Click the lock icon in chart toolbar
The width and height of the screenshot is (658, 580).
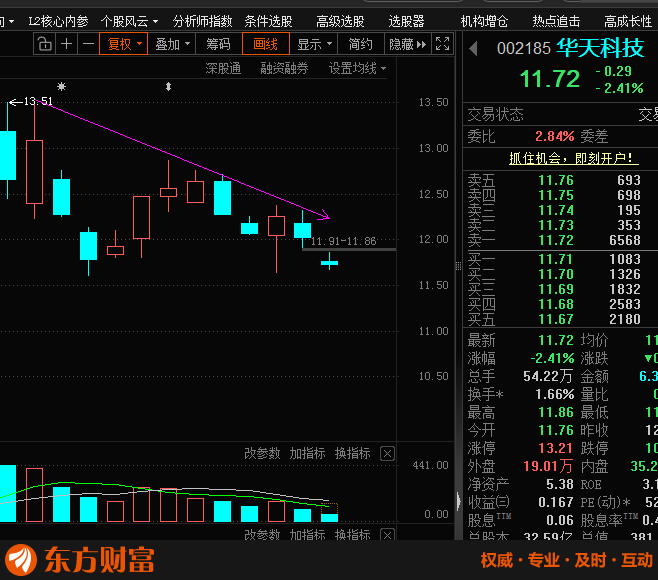point(44,44)
